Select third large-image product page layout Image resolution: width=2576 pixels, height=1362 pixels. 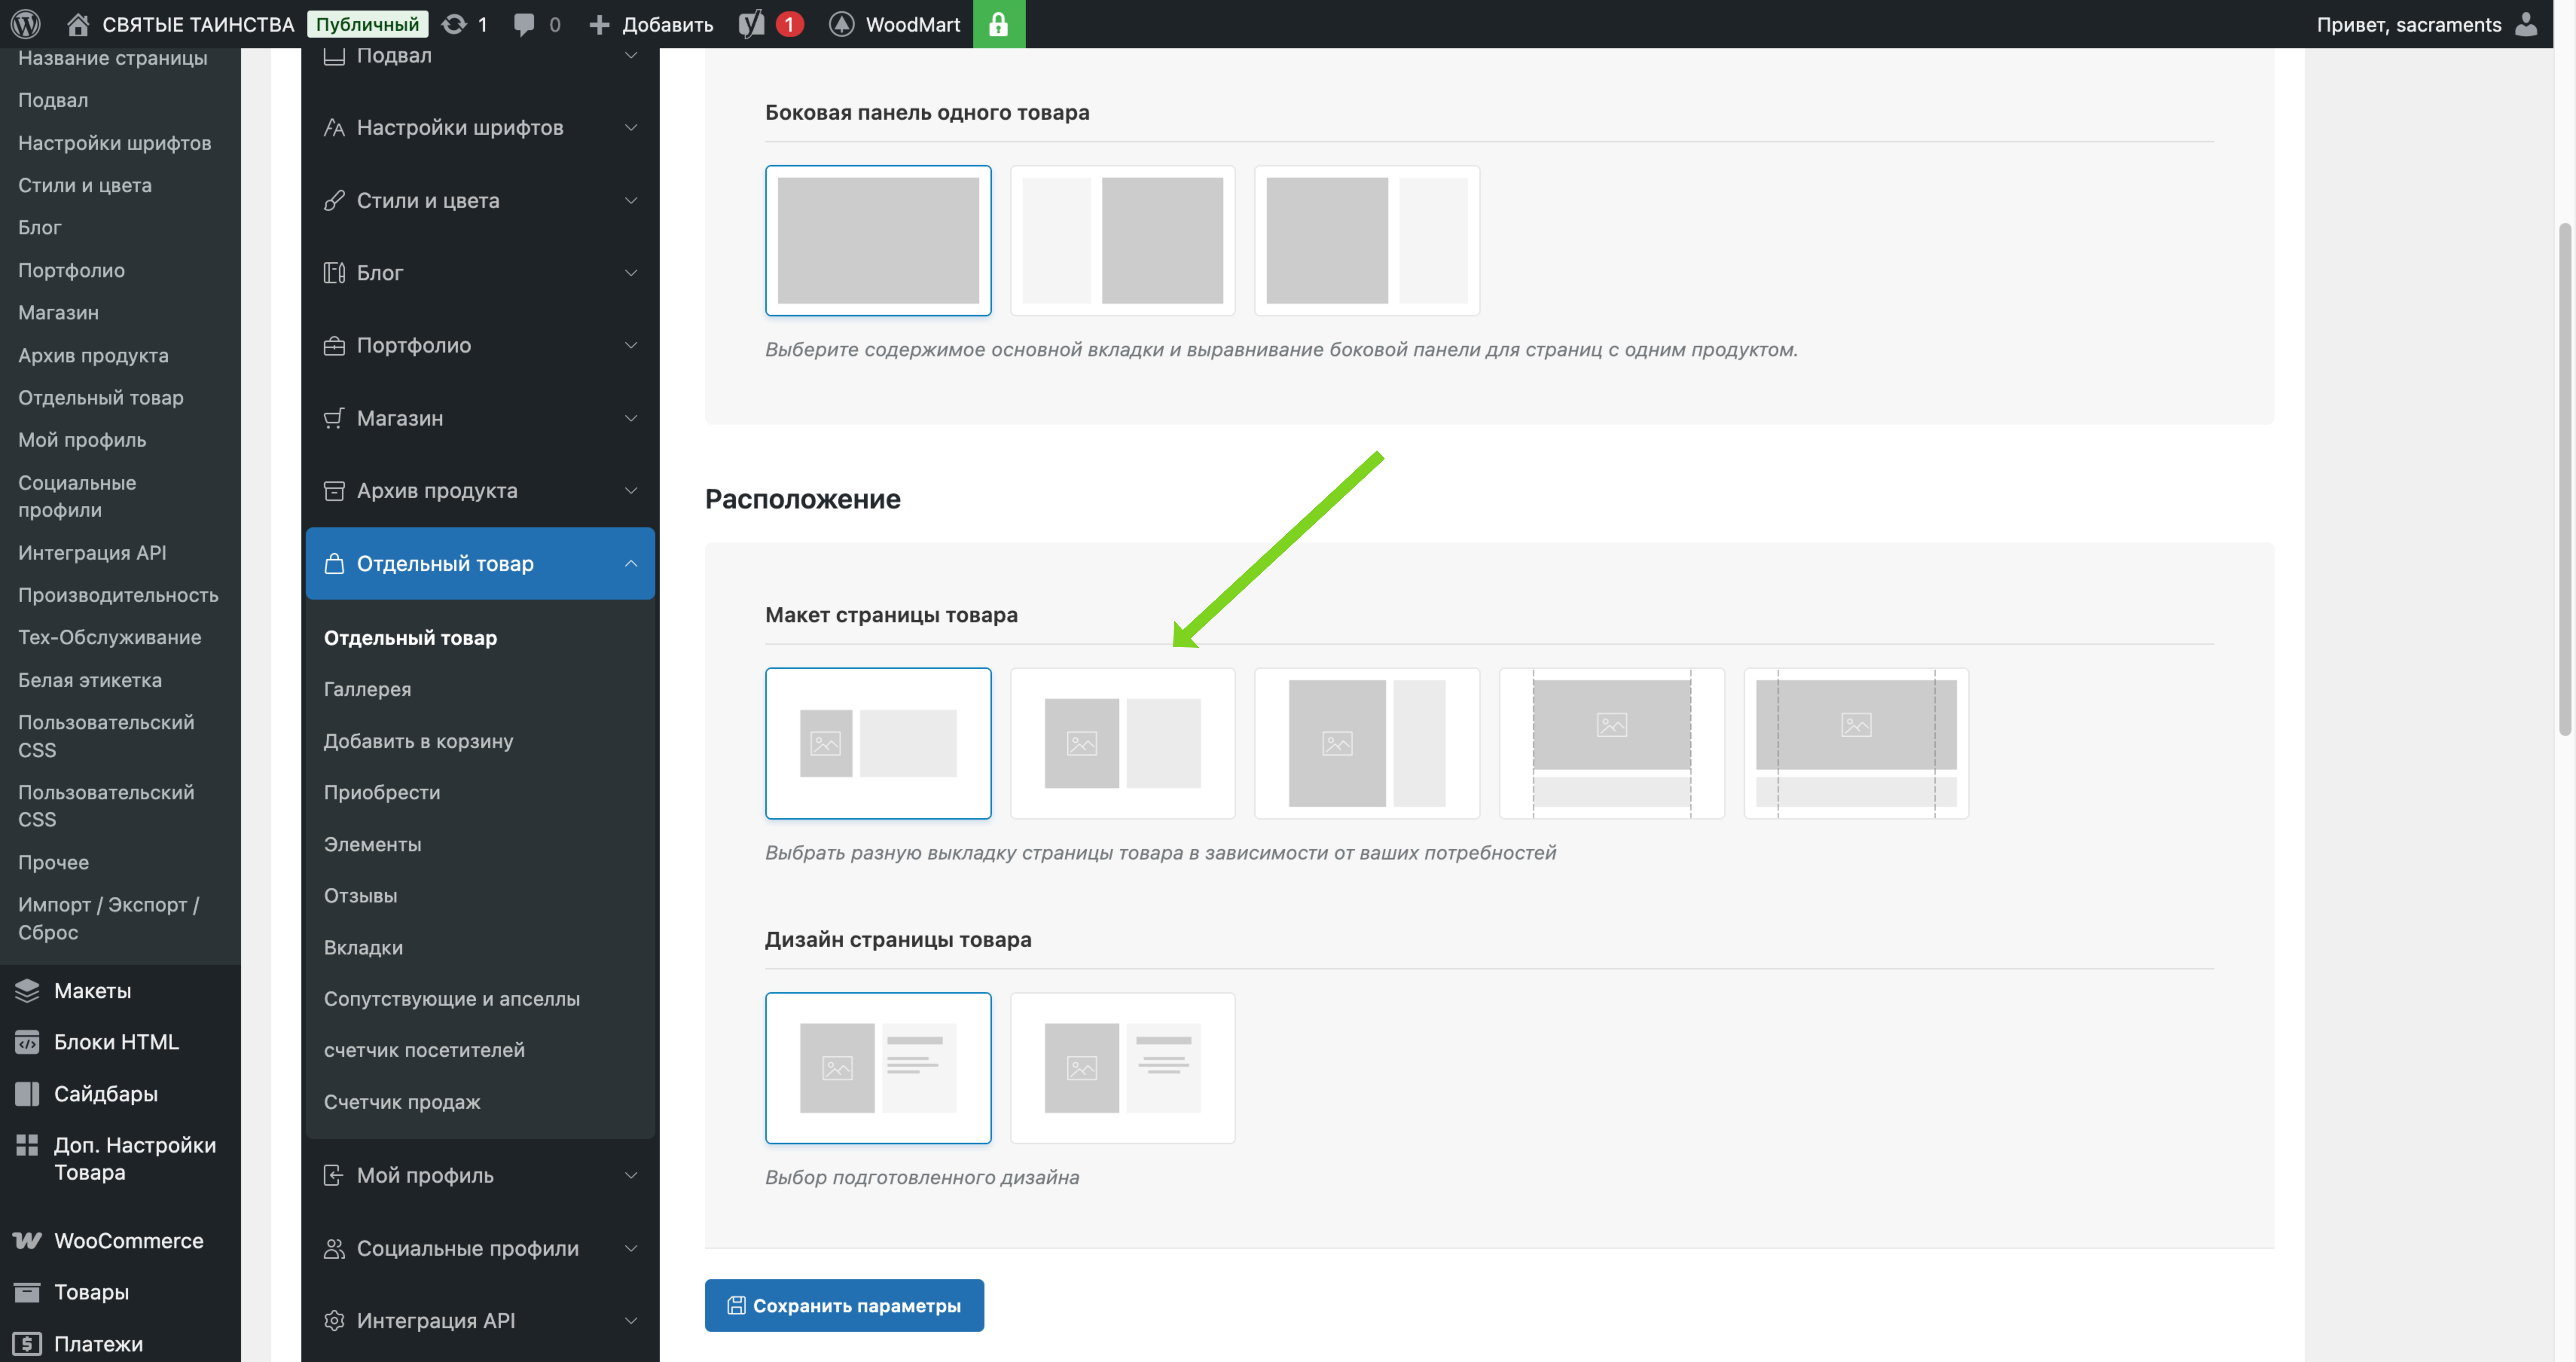point(1367,743)
